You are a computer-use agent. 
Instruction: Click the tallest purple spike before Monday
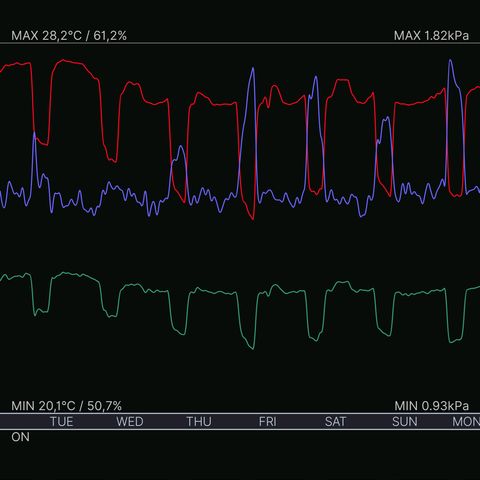point(450,61)
